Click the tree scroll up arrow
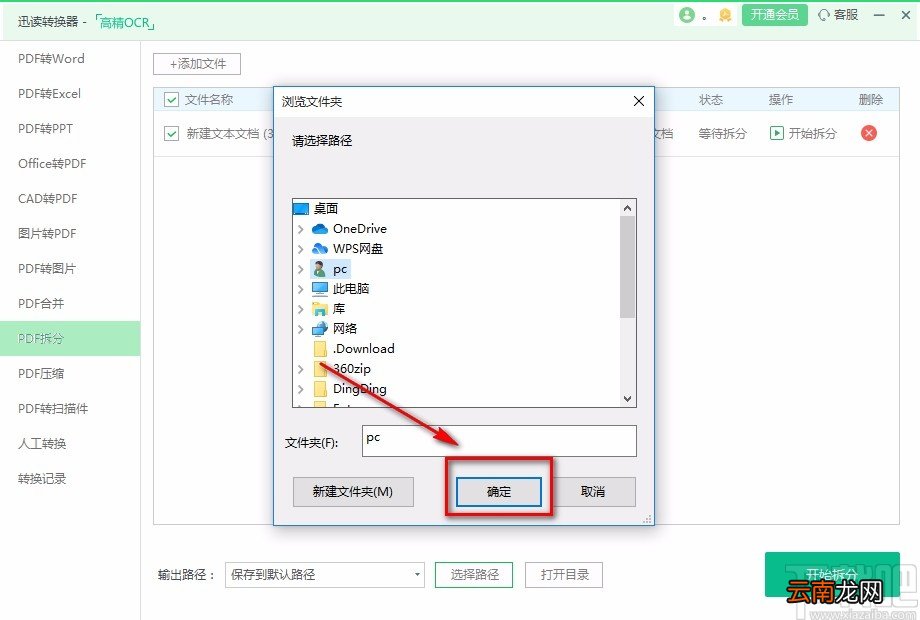Screen dimensions: 920x620 click(627, 208)
